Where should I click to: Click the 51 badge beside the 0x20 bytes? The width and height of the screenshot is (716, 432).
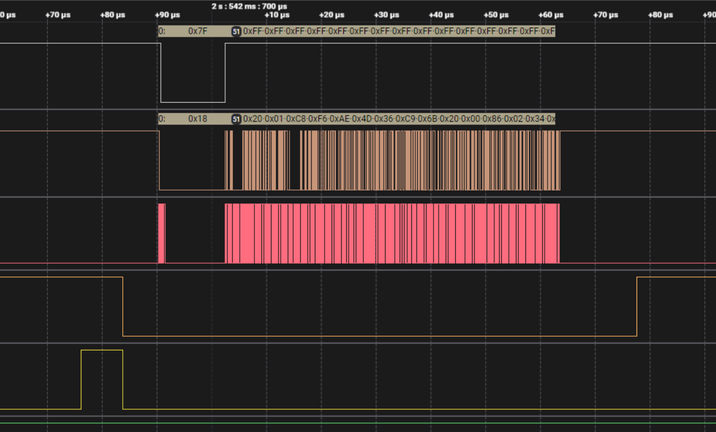click(x=237, y=119)
